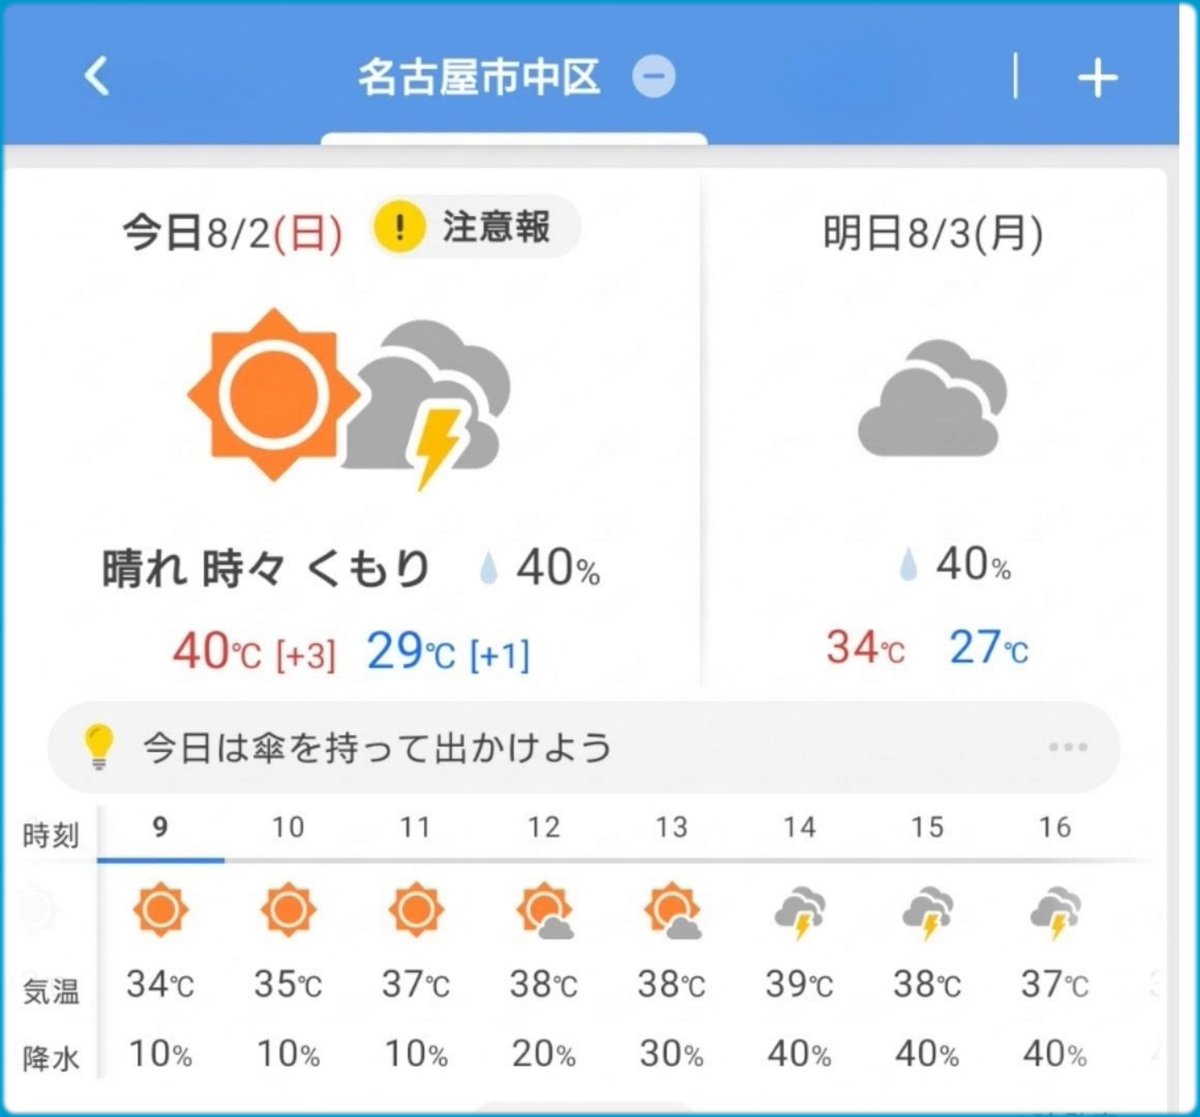Click the lightbulb tip icon
1200x1117 pixels.
pyautogui.click(x=99, y=747)
